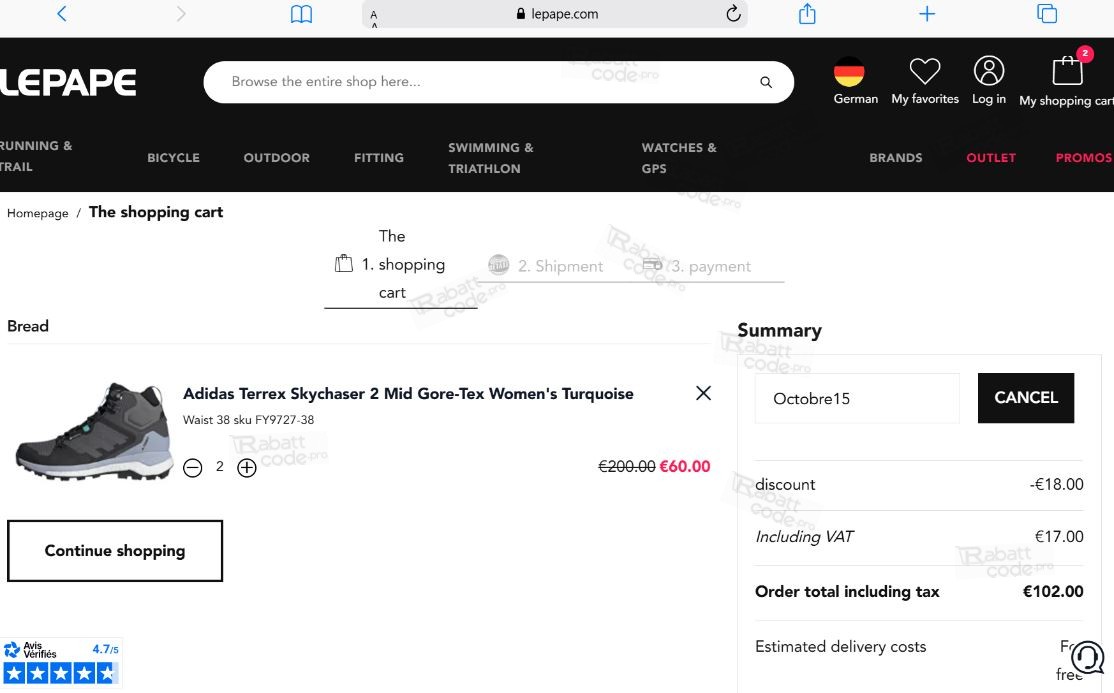The height and width of the screenshot is (693, 1114).
Task: Open Safari bookmarks book icon
Action: (301, 14)
